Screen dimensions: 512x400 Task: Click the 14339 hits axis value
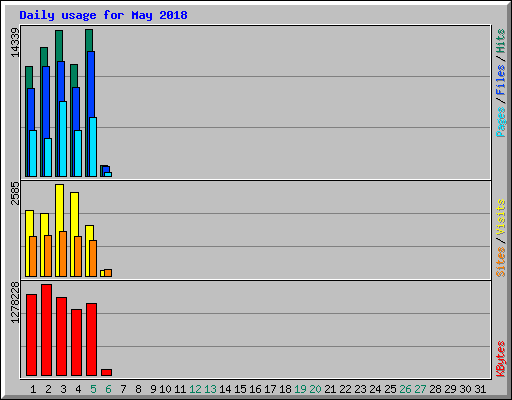tap(15, 43)
